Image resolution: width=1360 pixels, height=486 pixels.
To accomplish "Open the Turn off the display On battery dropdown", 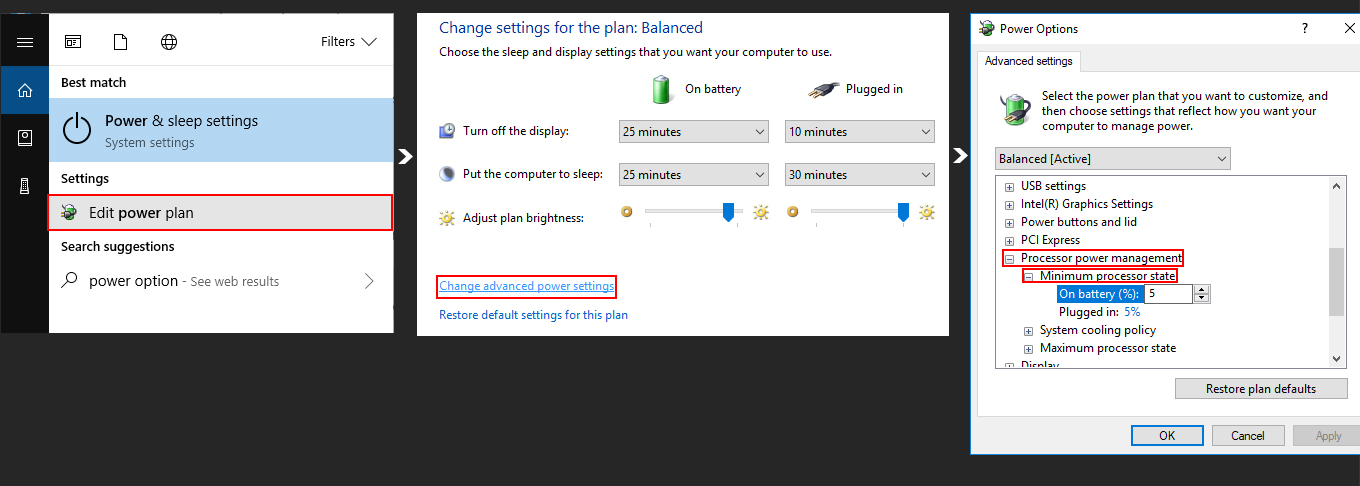I will coord(694,131).
